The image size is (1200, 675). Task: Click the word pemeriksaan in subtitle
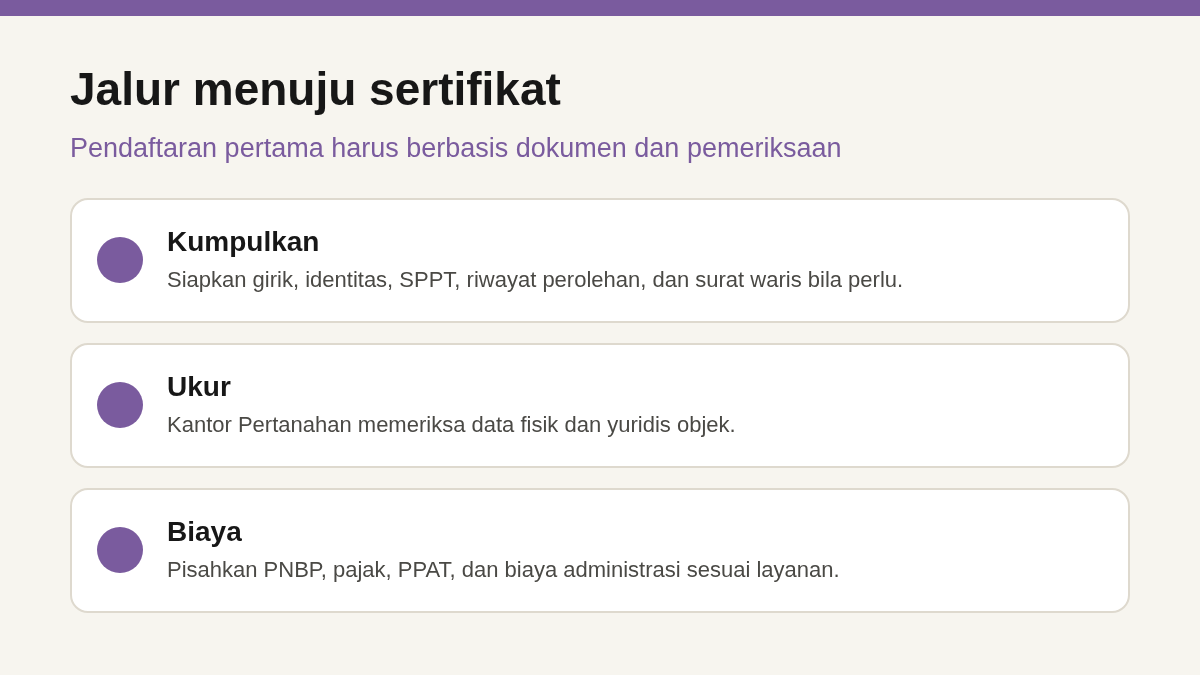pos(764,148)
